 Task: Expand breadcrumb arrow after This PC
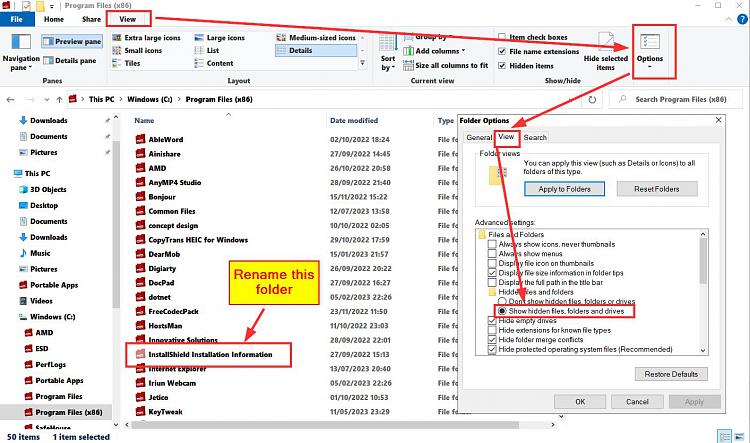121,100
